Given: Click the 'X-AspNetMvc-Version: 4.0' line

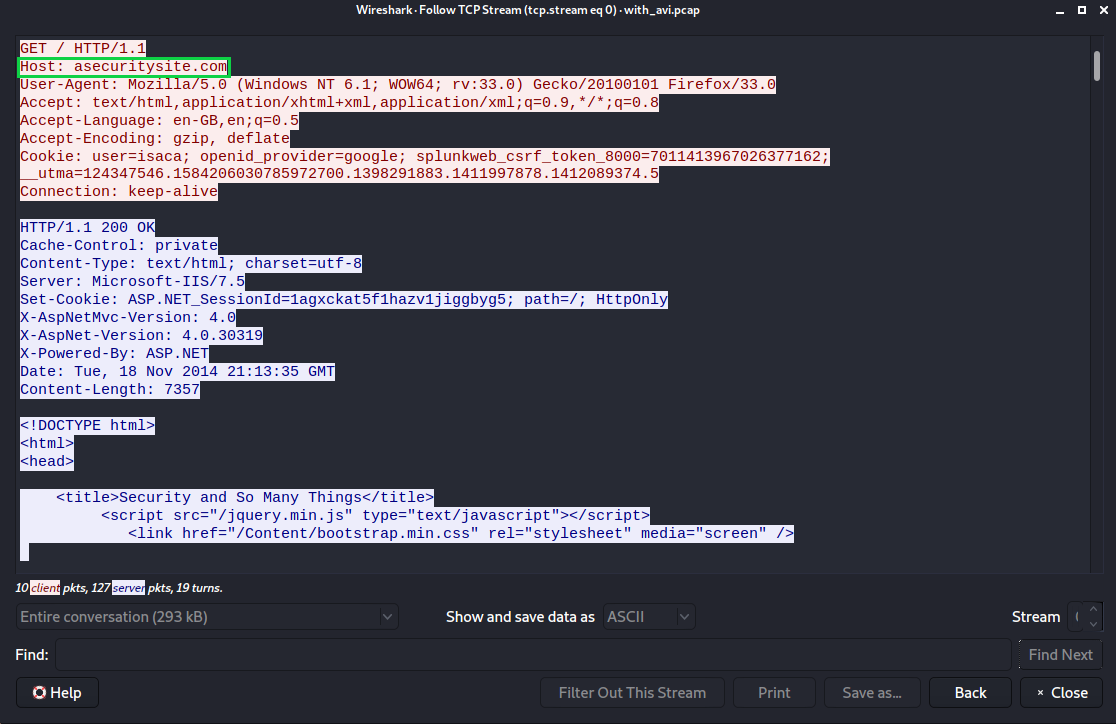Looking at the screenshot, I should [x=128, y=318].
